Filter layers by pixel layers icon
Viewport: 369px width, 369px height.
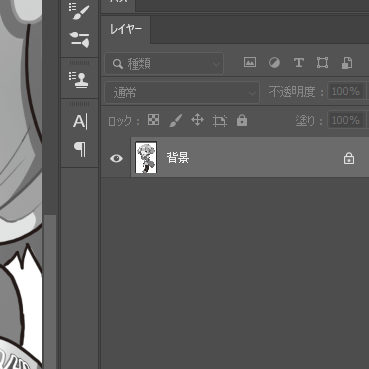250,62
